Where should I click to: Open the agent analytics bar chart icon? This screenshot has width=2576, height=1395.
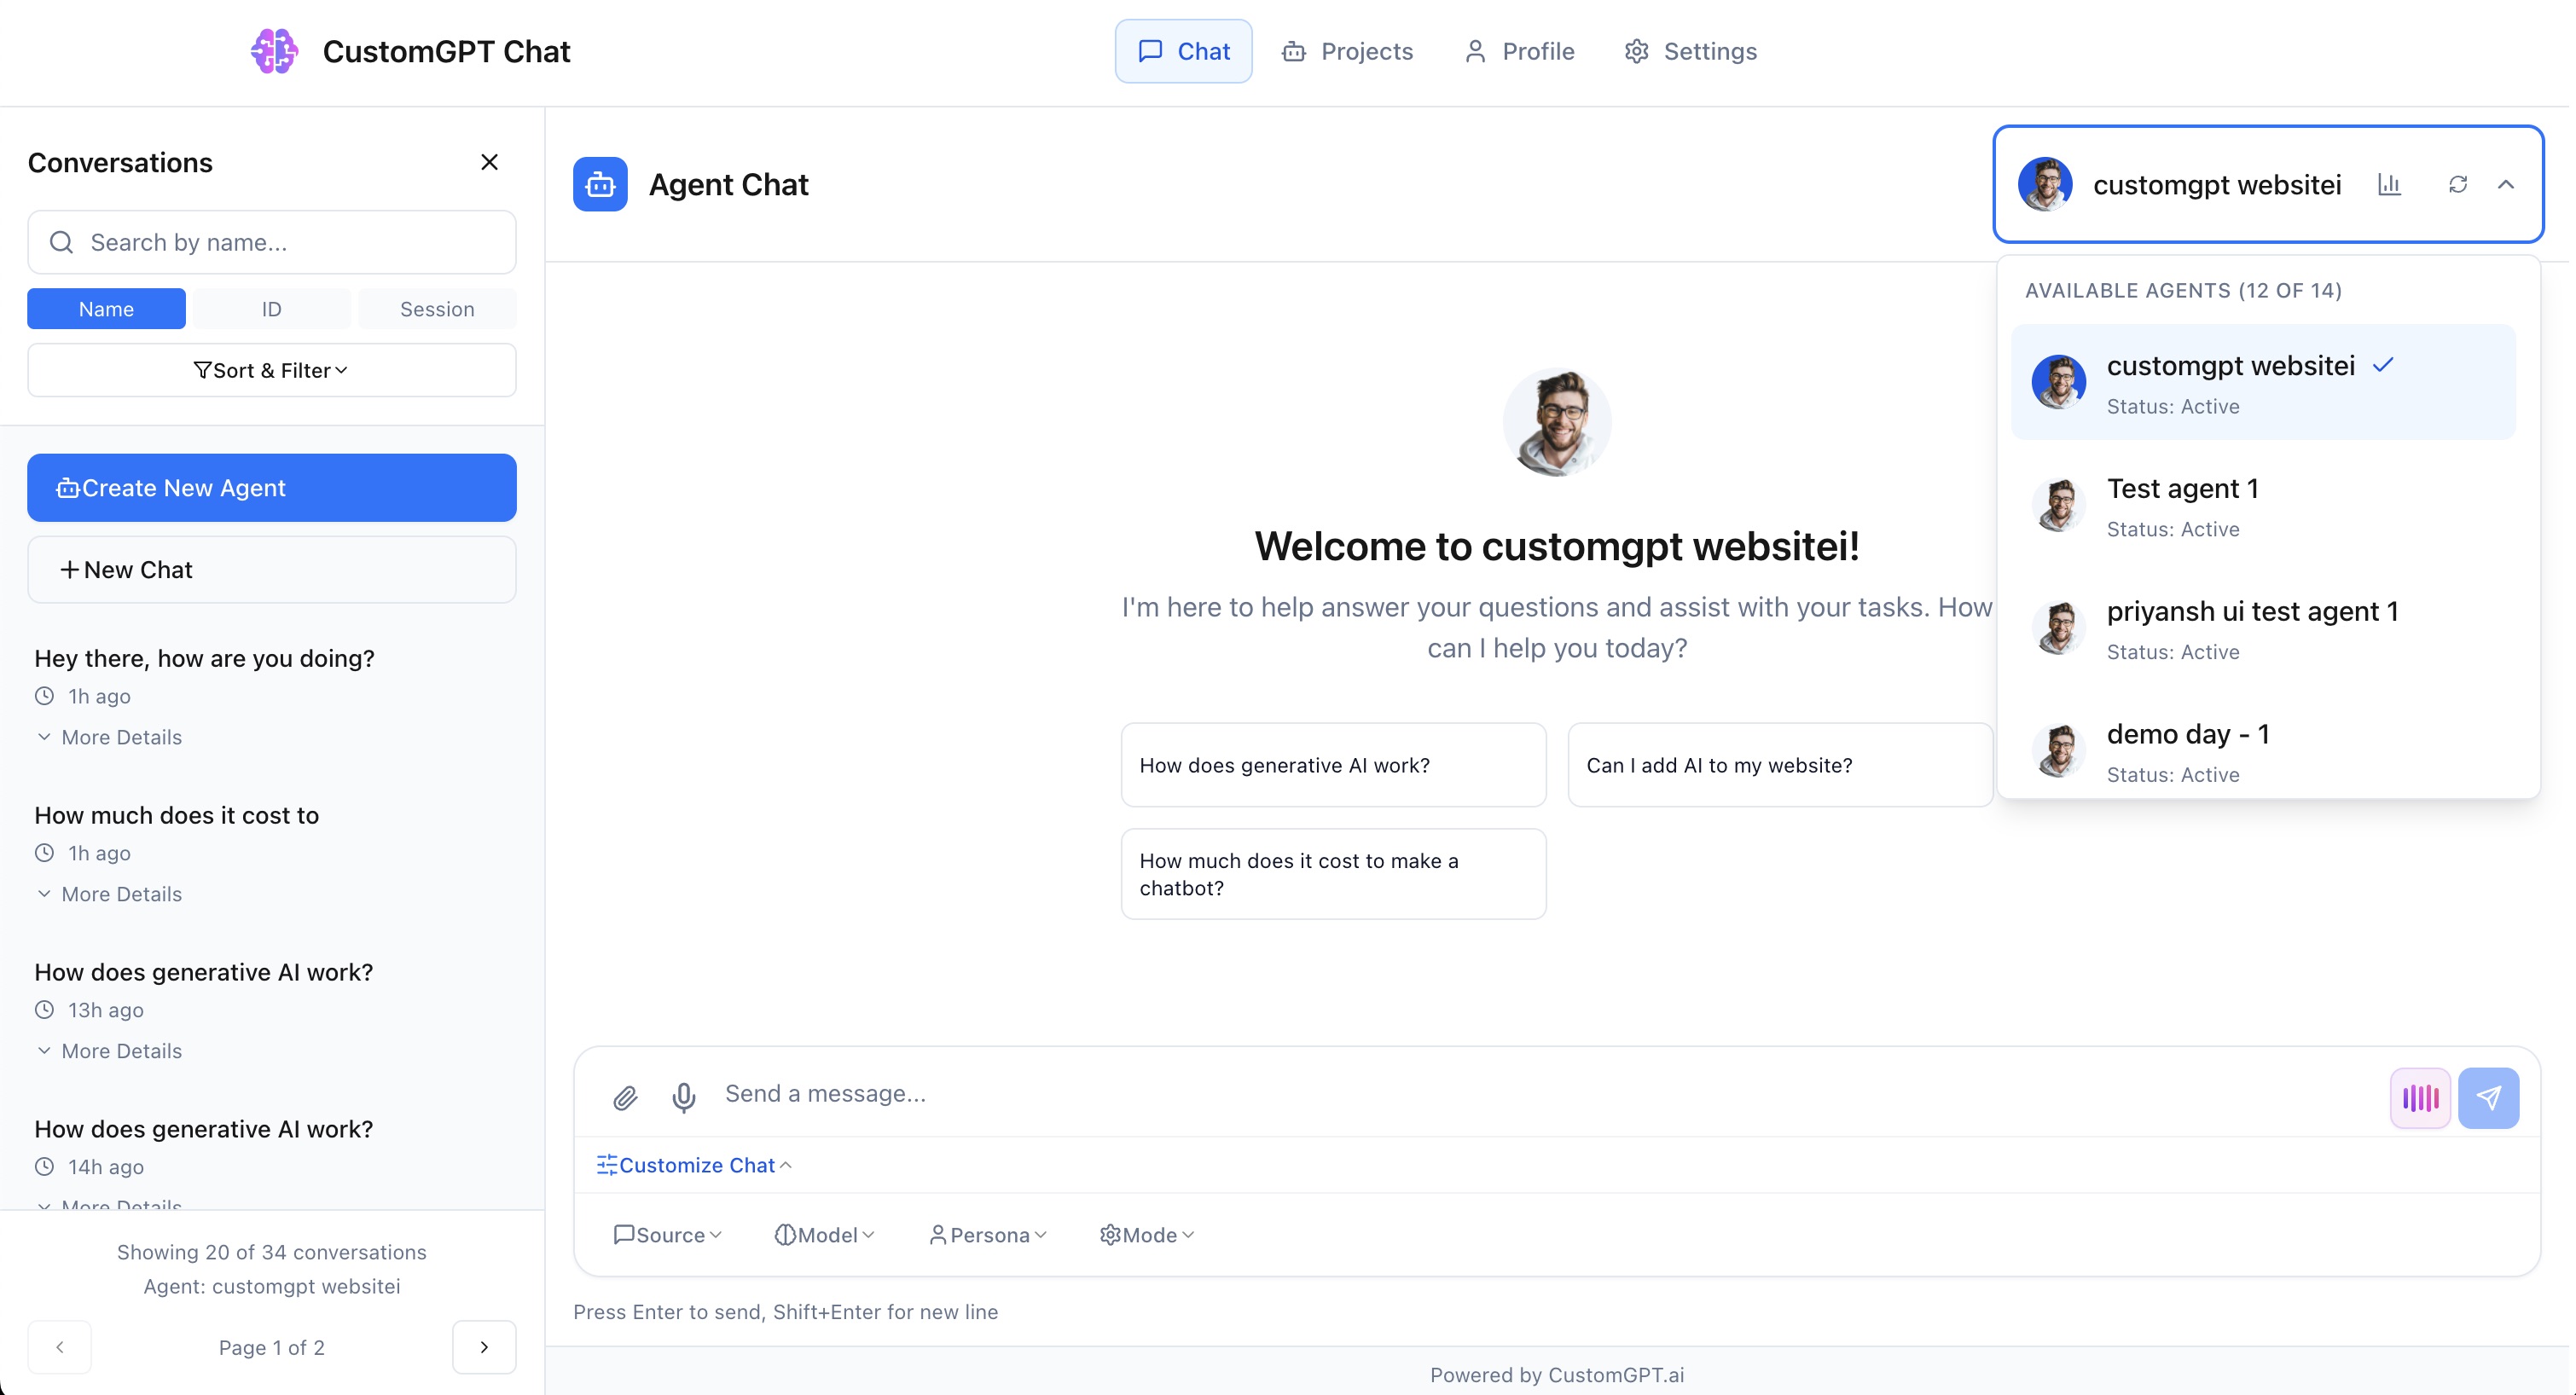pos(2389,184)
